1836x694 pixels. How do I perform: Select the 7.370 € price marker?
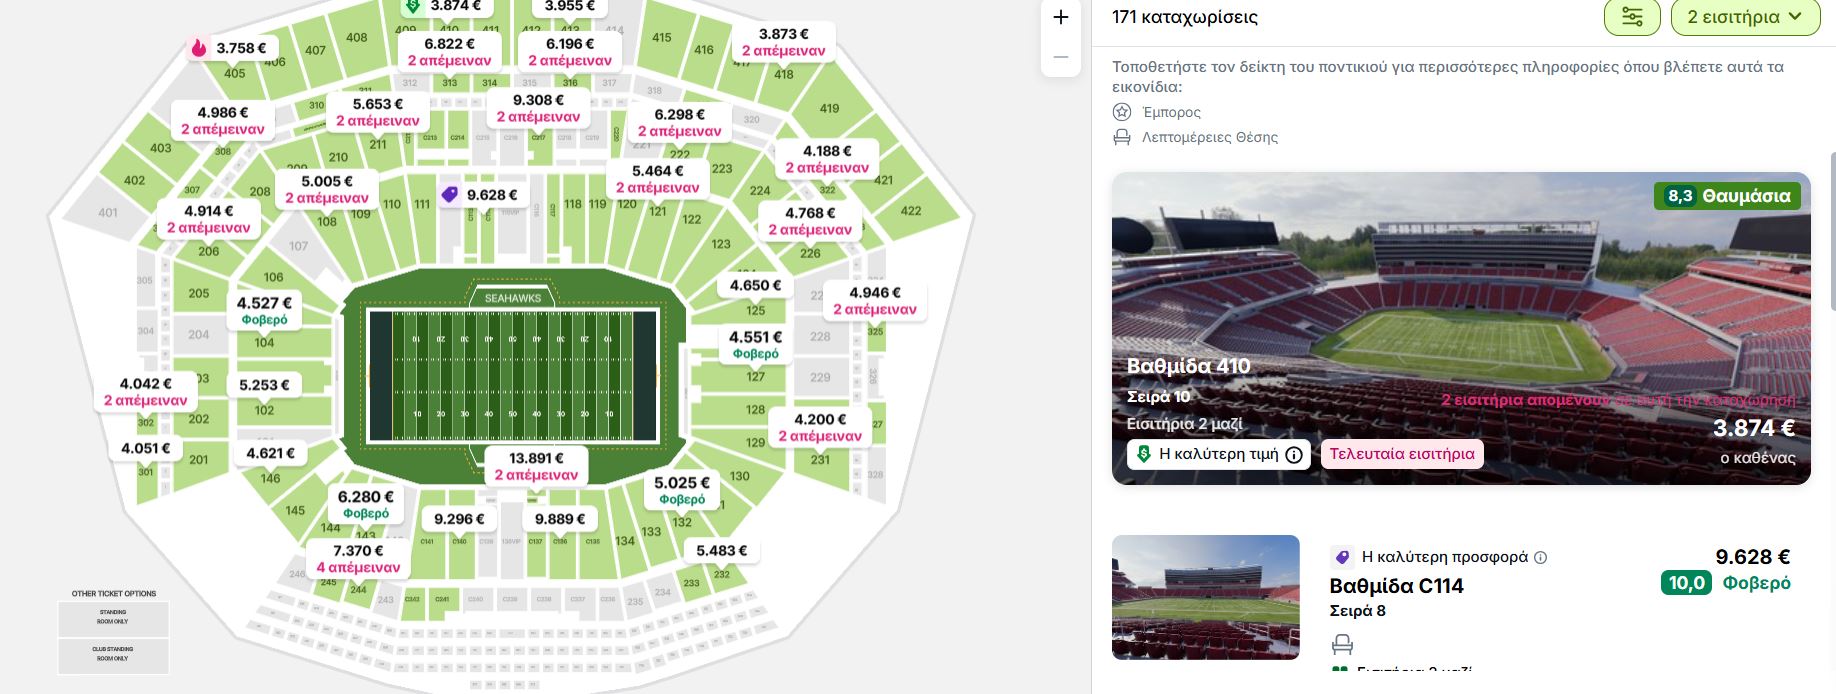(x=358, y=558)
